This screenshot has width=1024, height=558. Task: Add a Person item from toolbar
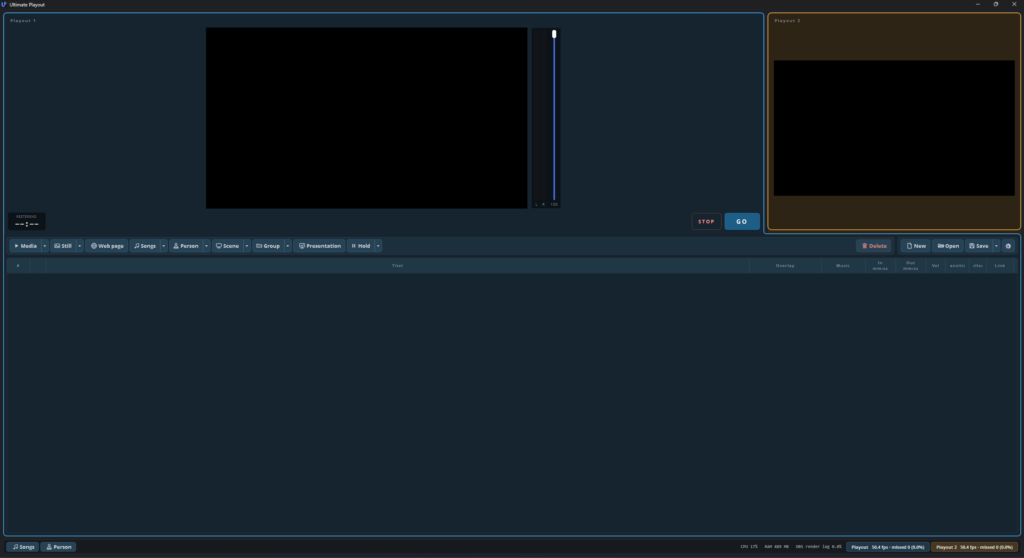[186, 246]
